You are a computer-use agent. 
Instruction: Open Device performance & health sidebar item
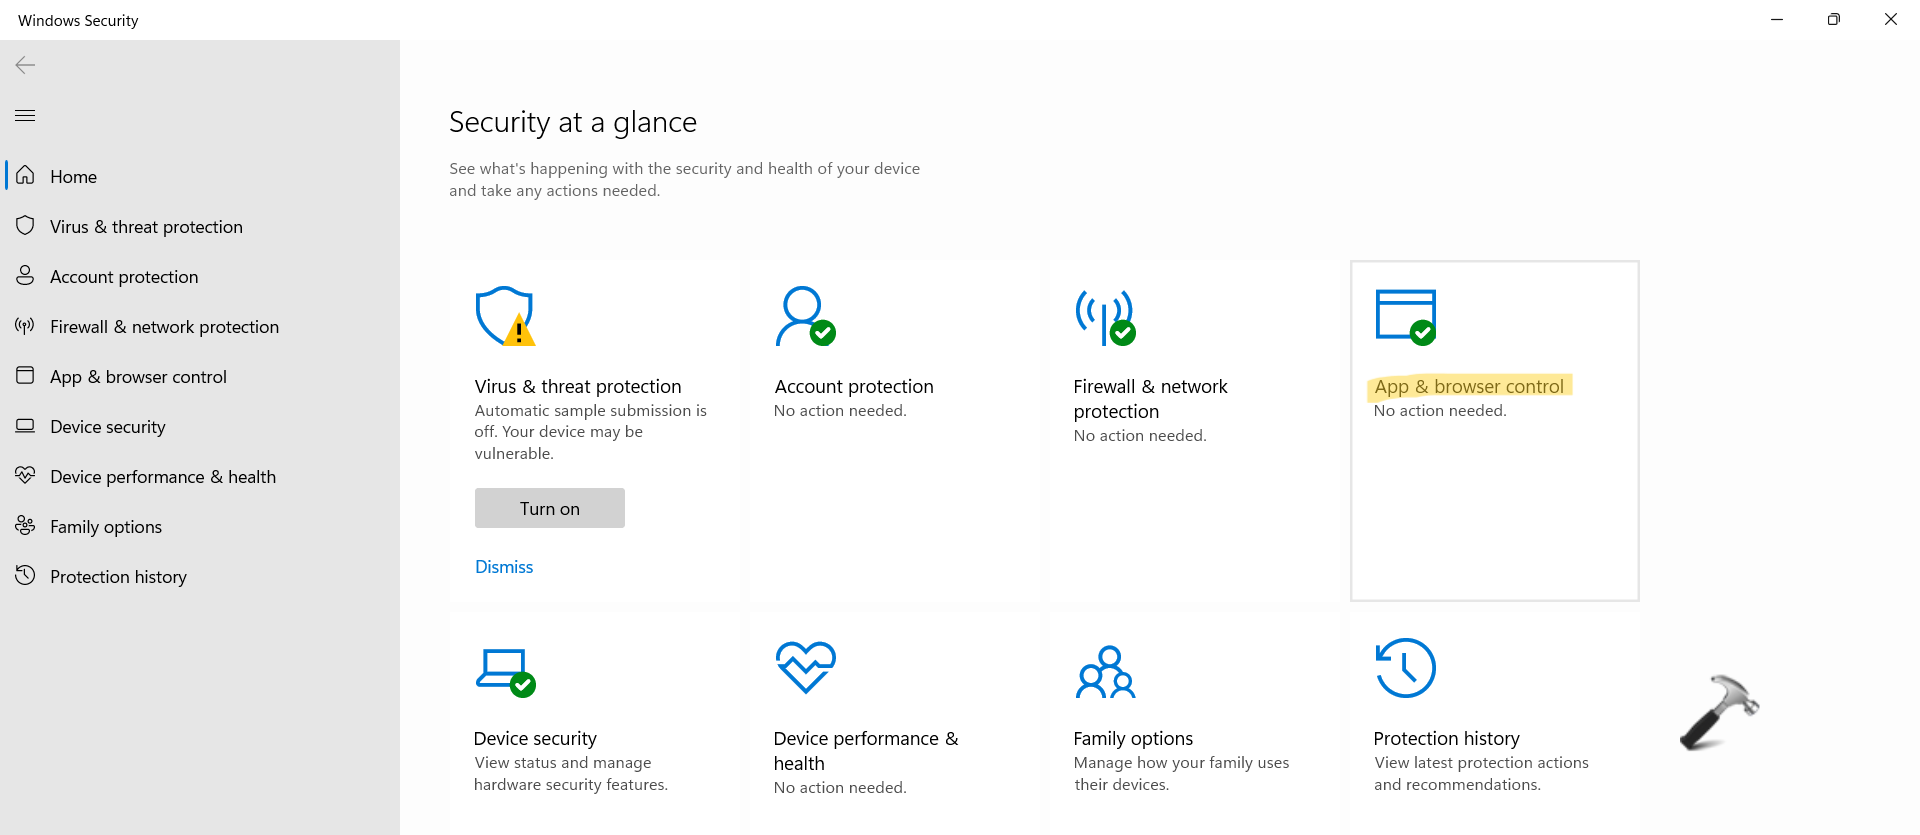163,477
